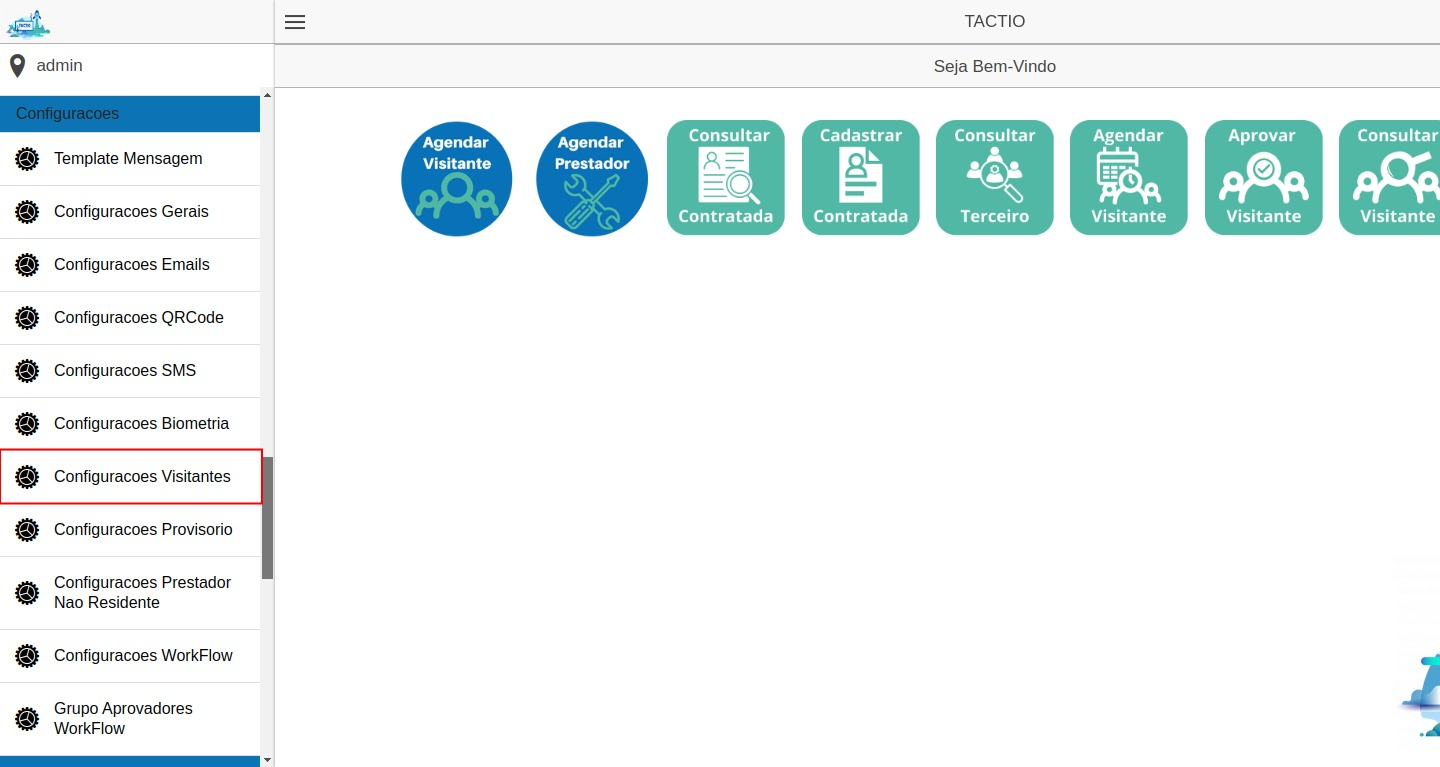1440x767 pixels.
Task: Click the green Agendar Visitante tile
Action: [1128, 178]
